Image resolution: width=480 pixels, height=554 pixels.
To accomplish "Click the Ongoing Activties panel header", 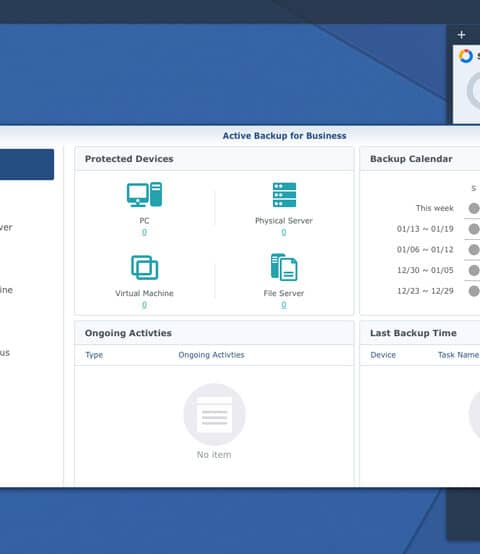I will point(214,333).
